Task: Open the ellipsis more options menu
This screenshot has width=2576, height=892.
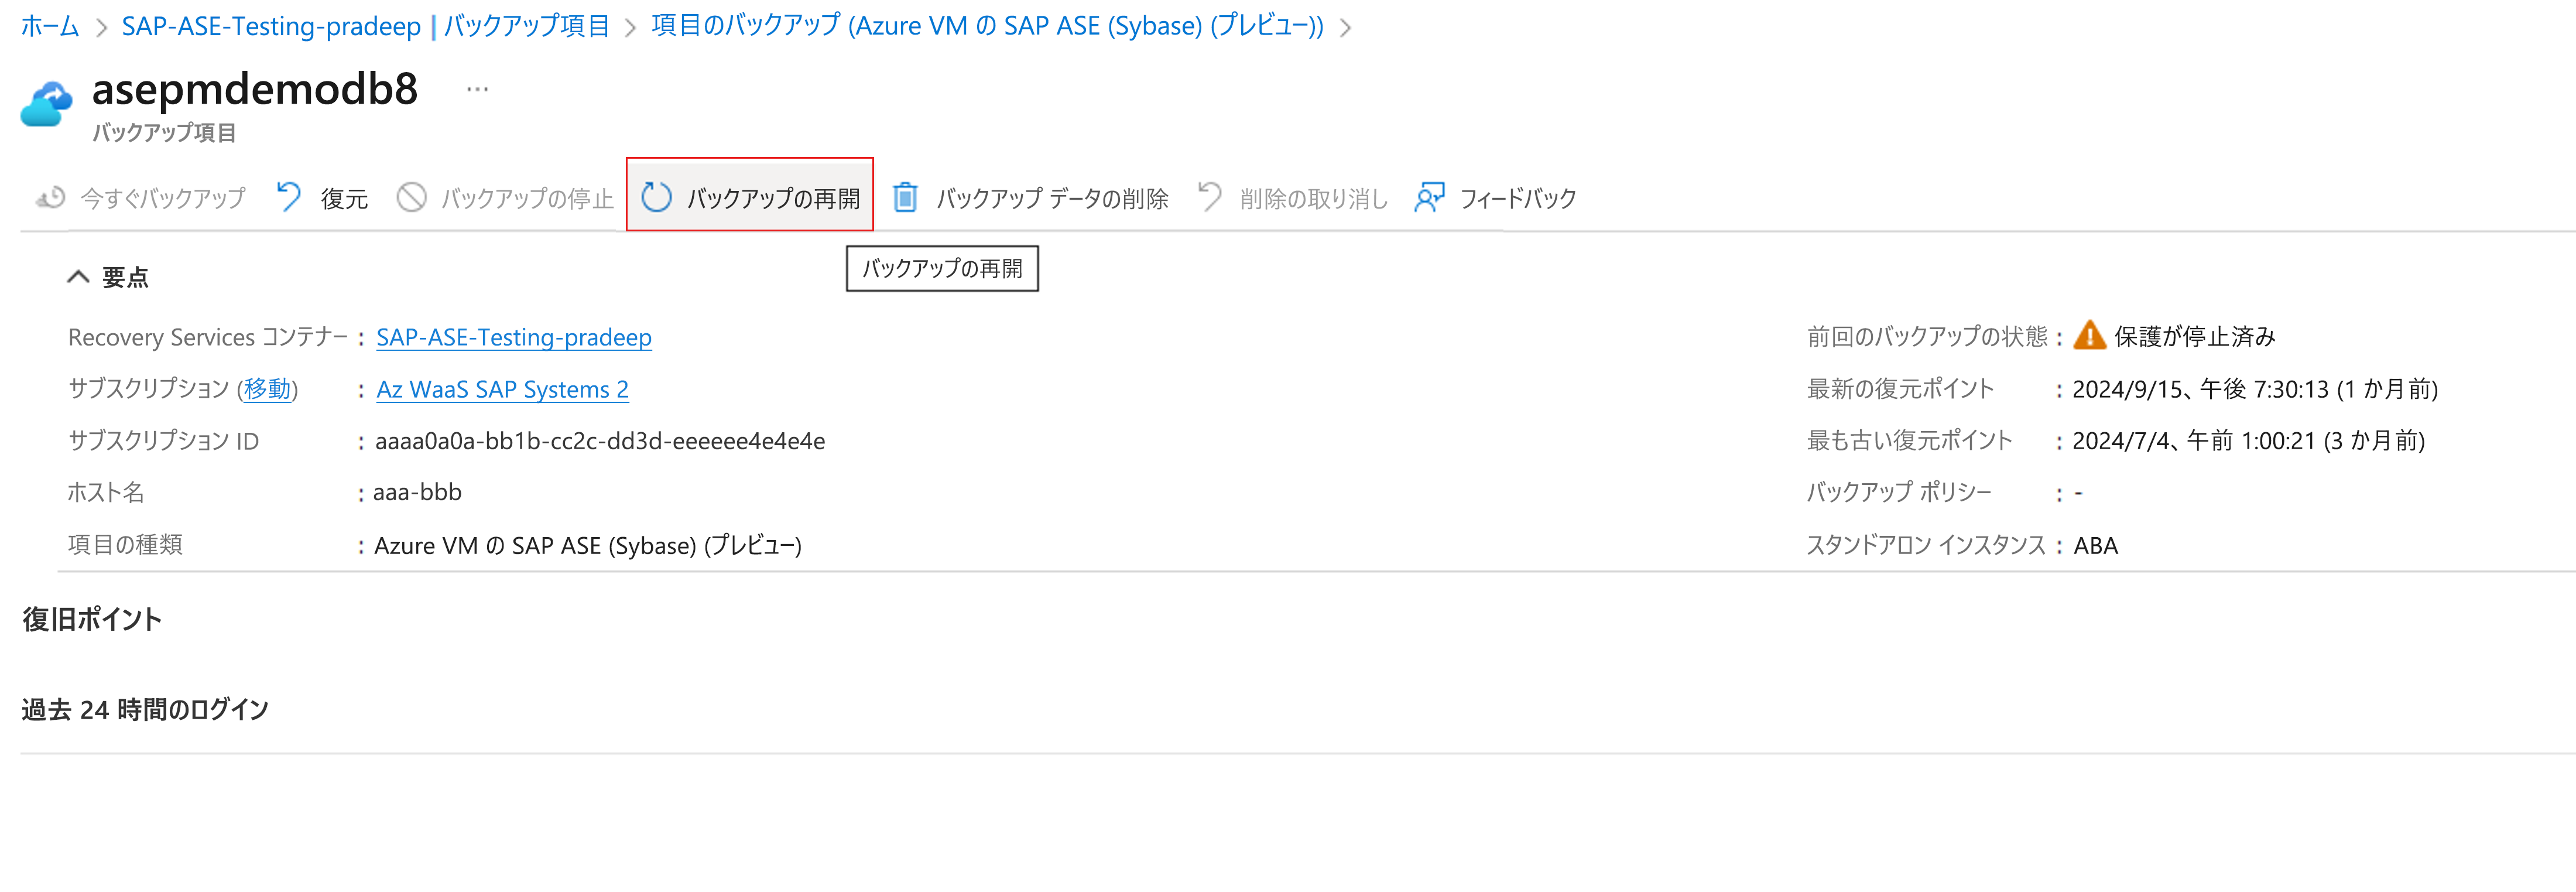Action: point(477,90)
